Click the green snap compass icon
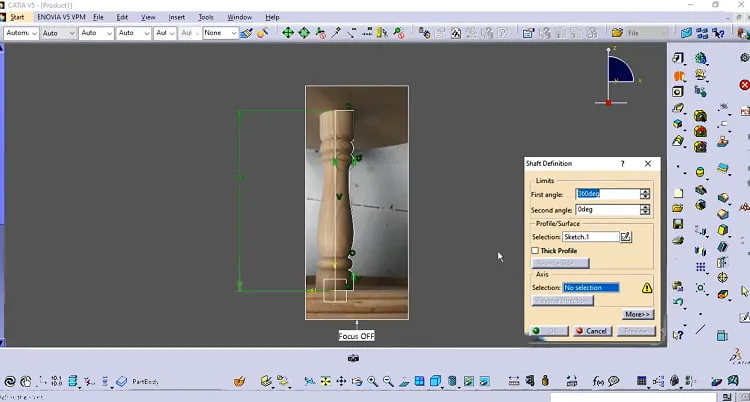Screen dimensions: 750x402 pyautogui.click(x=304, y=33)
